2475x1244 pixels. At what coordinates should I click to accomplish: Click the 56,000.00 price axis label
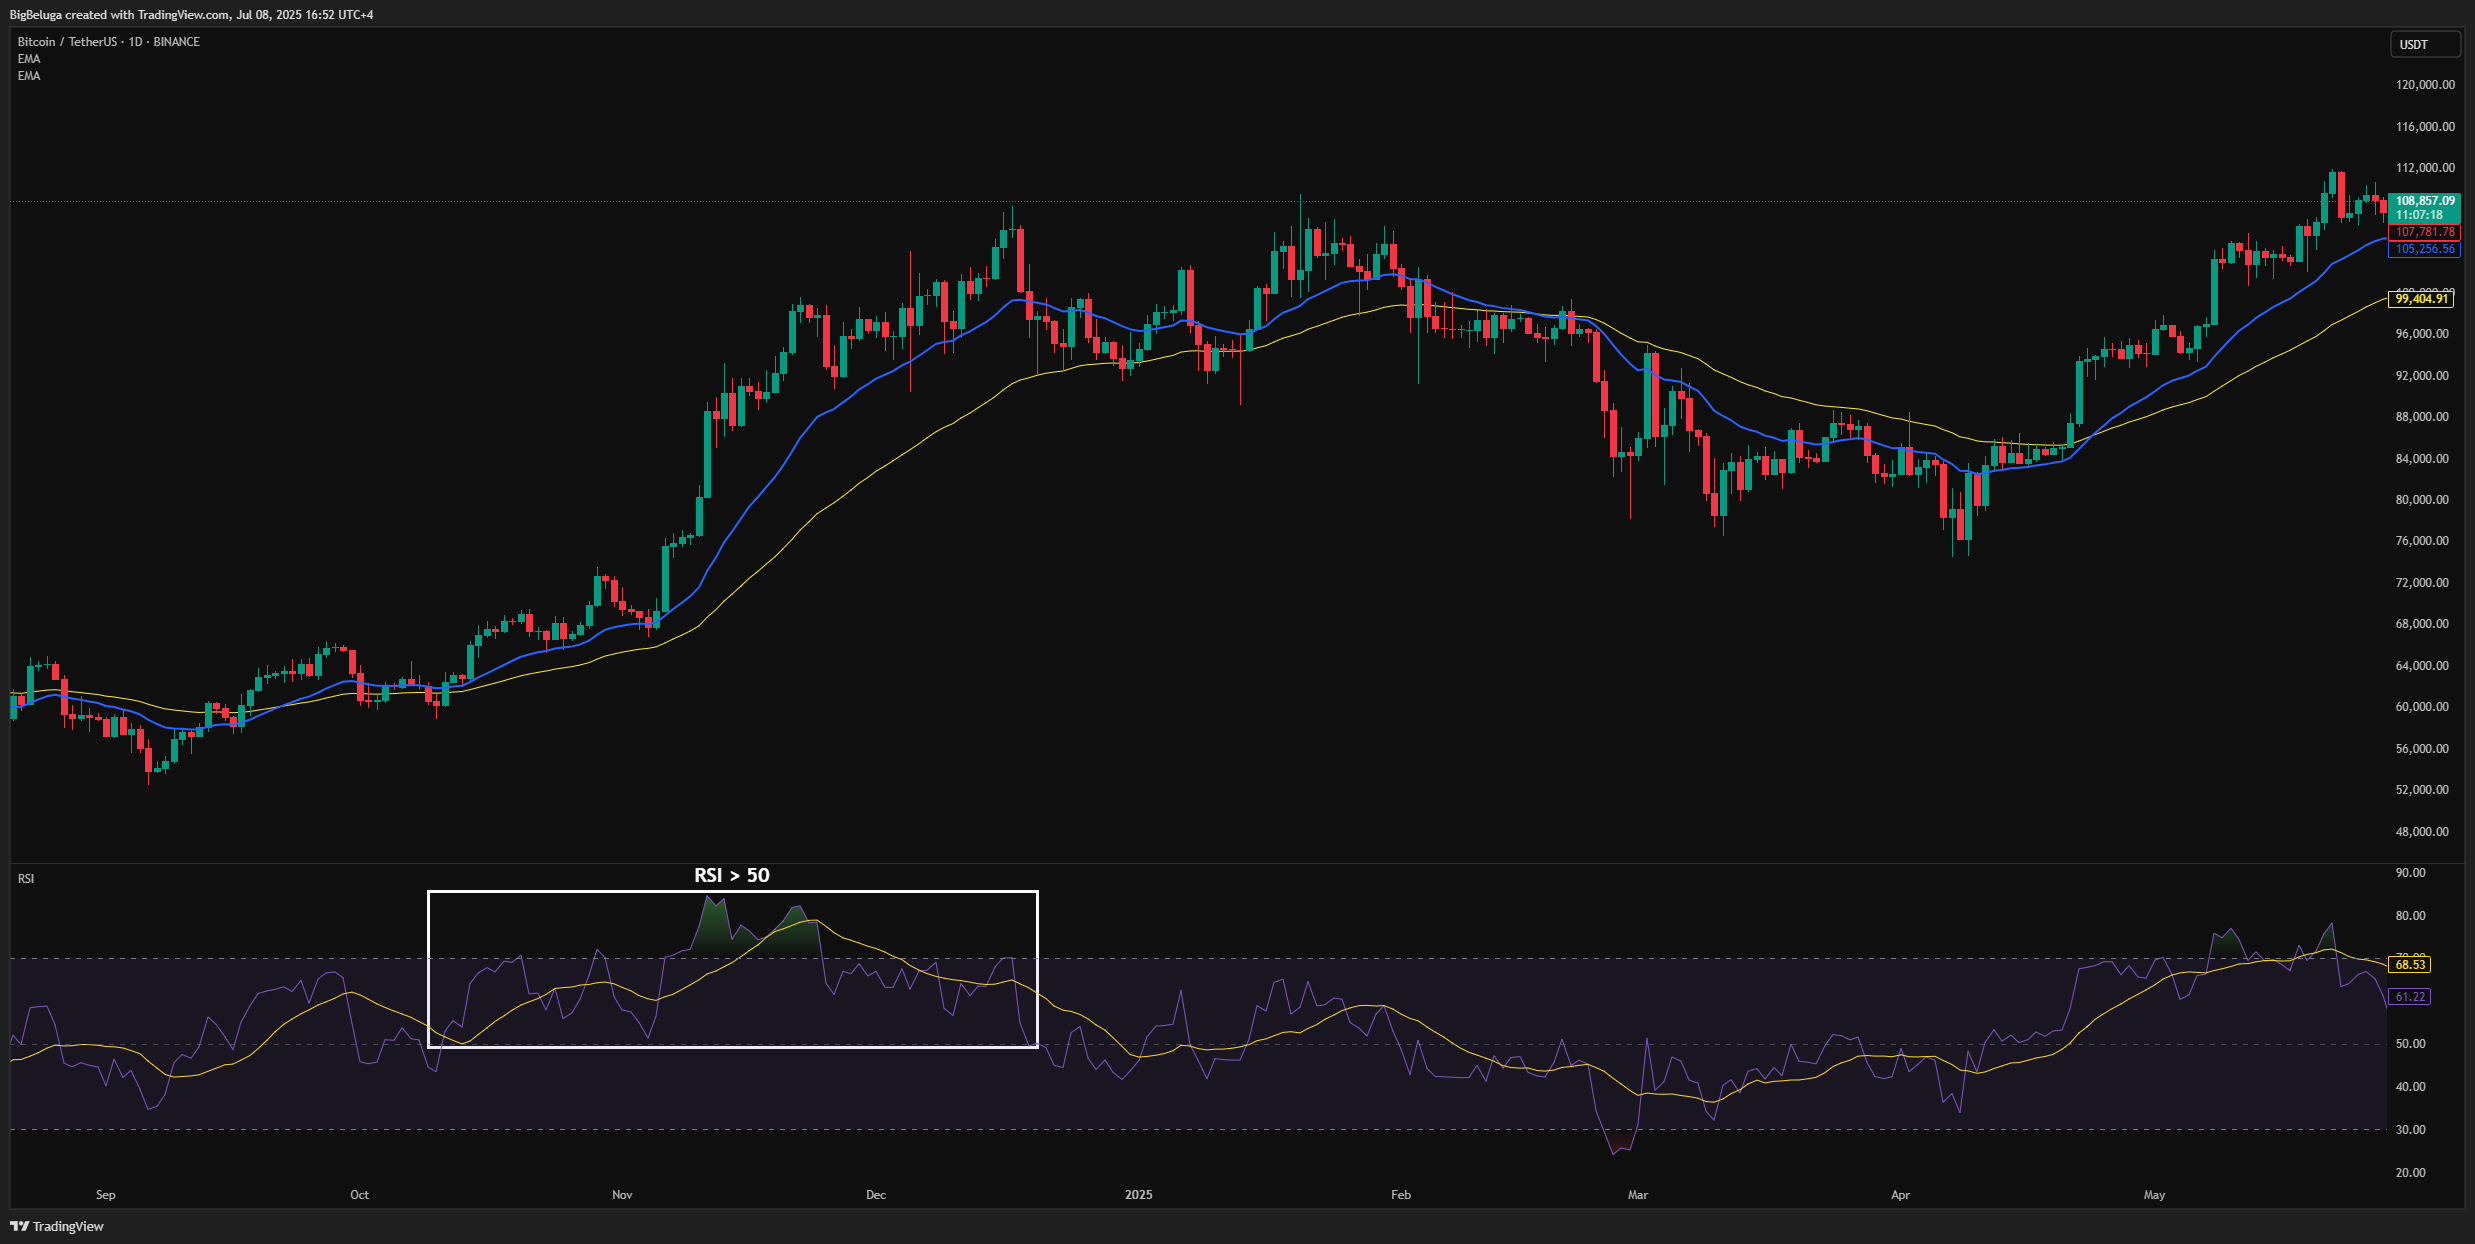tap(2422, 749)
